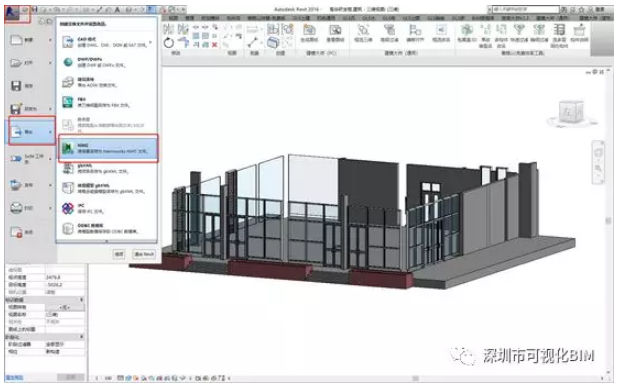Image resolution: width=617 pixels, height=387 pixels.
Task: Open the Properties help link
Action: tap(14, 378)
